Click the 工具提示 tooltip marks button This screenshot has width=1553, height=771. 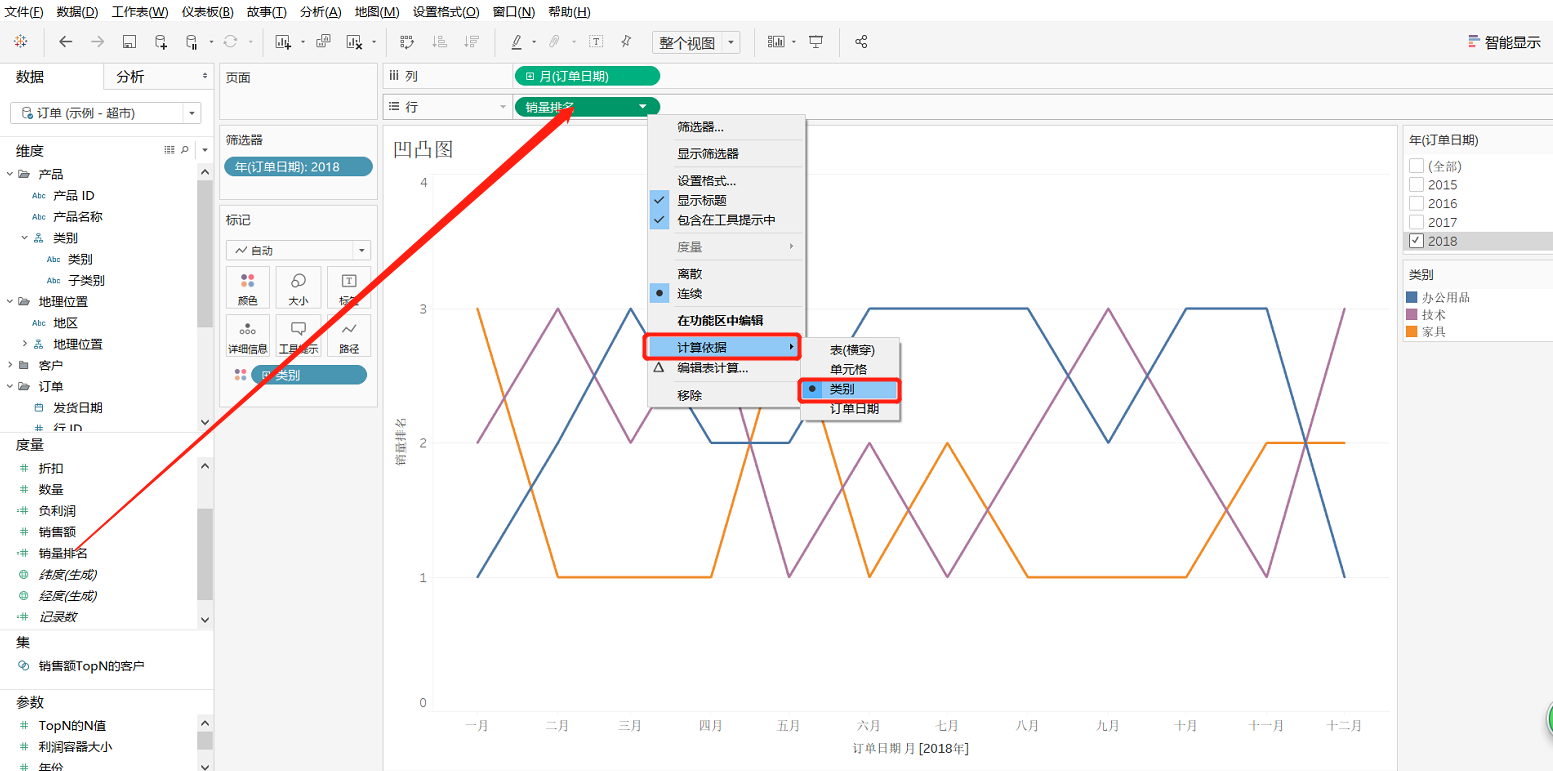tap(298, 336)
